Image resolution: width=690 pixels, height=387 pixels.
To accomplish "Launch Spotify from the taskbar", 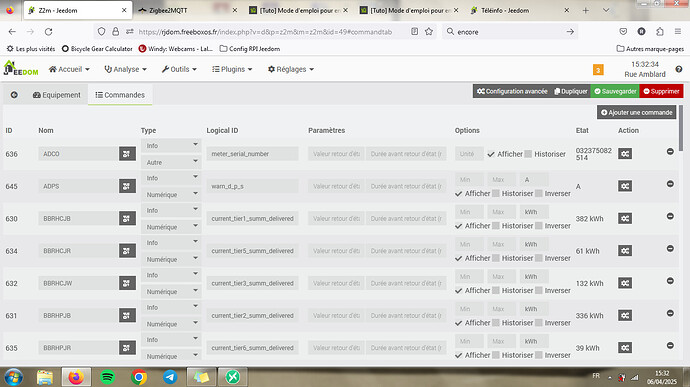I will click(x=107, y=377).
